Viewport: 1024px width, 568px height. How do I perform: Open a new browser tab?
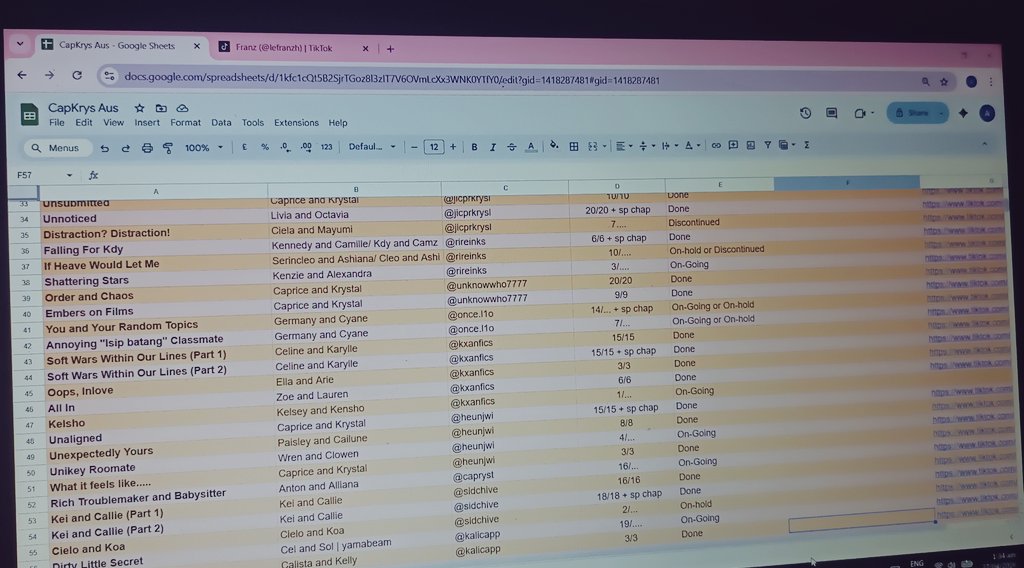pyautogui.click(x=390, y=48)
